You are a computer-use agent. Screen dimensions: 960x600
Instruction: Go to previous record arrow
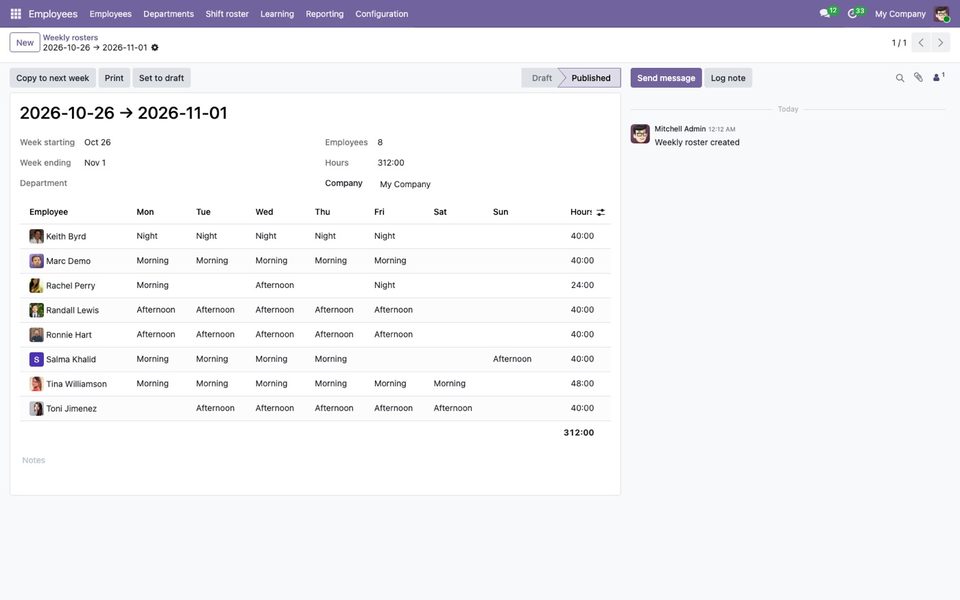pyautogui.click(x=921, y=43)
